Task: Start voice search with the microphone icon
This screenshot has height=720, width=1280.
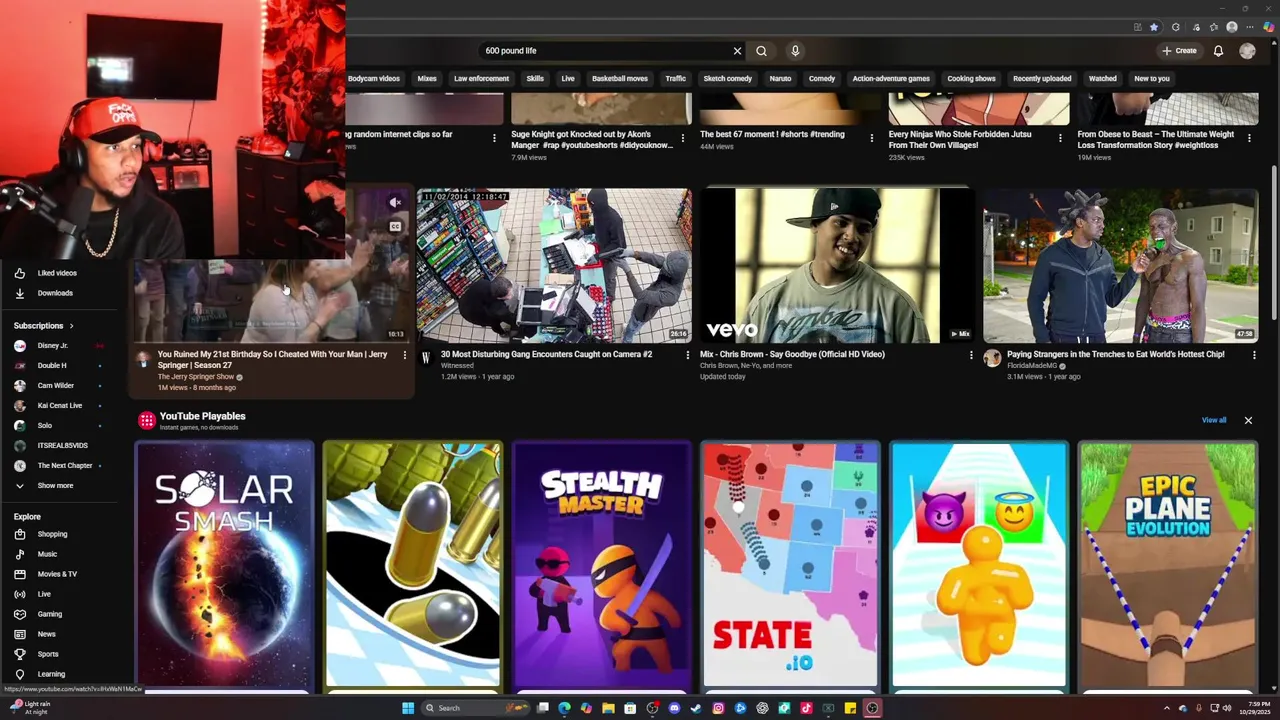Action: 795,51
